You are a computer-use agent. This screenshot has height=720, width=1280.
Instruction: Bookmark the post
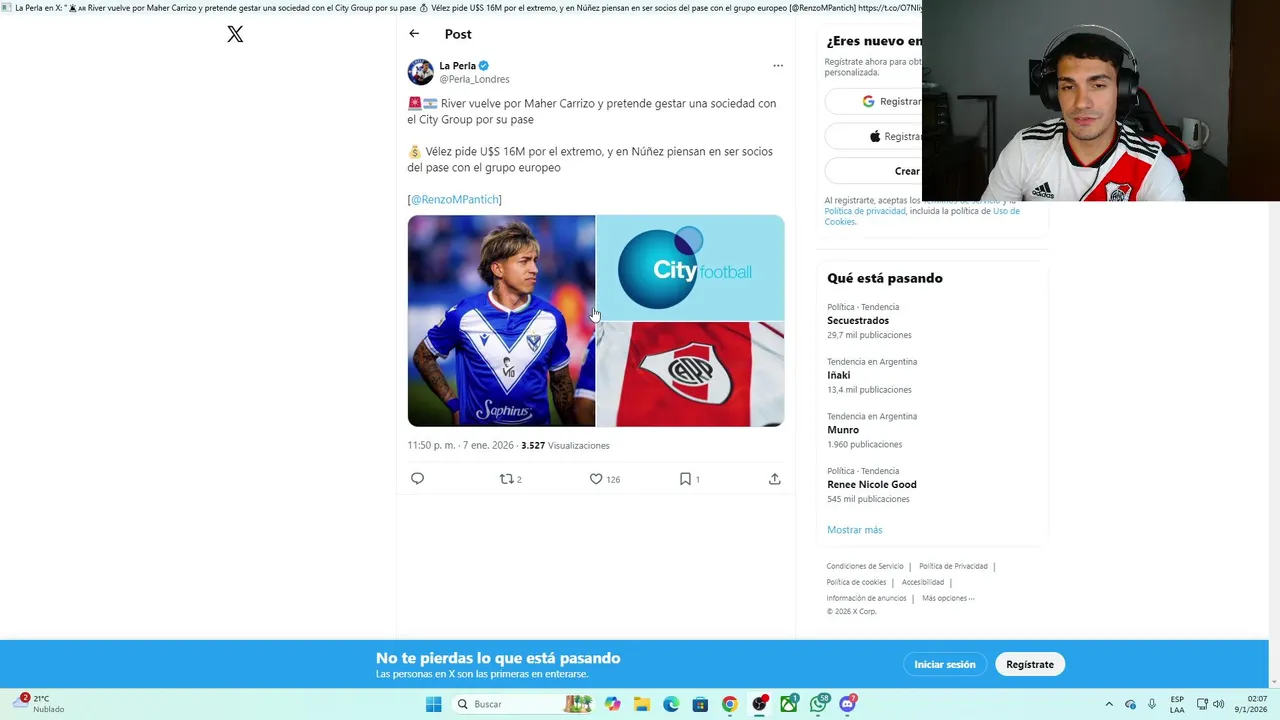(685, 479)
